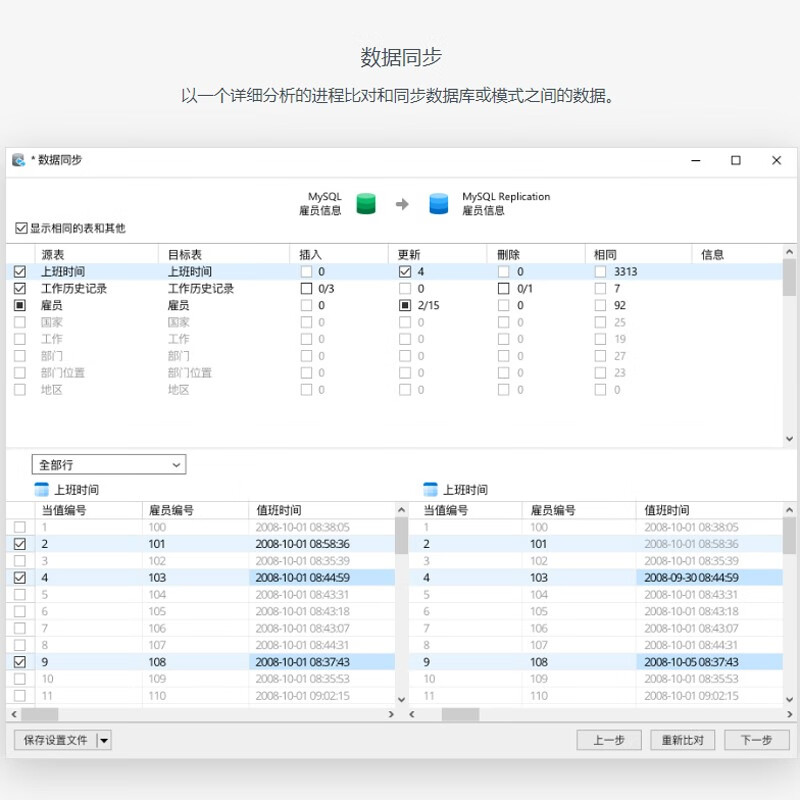Click the arrow icon between the databases

(402, 204)
